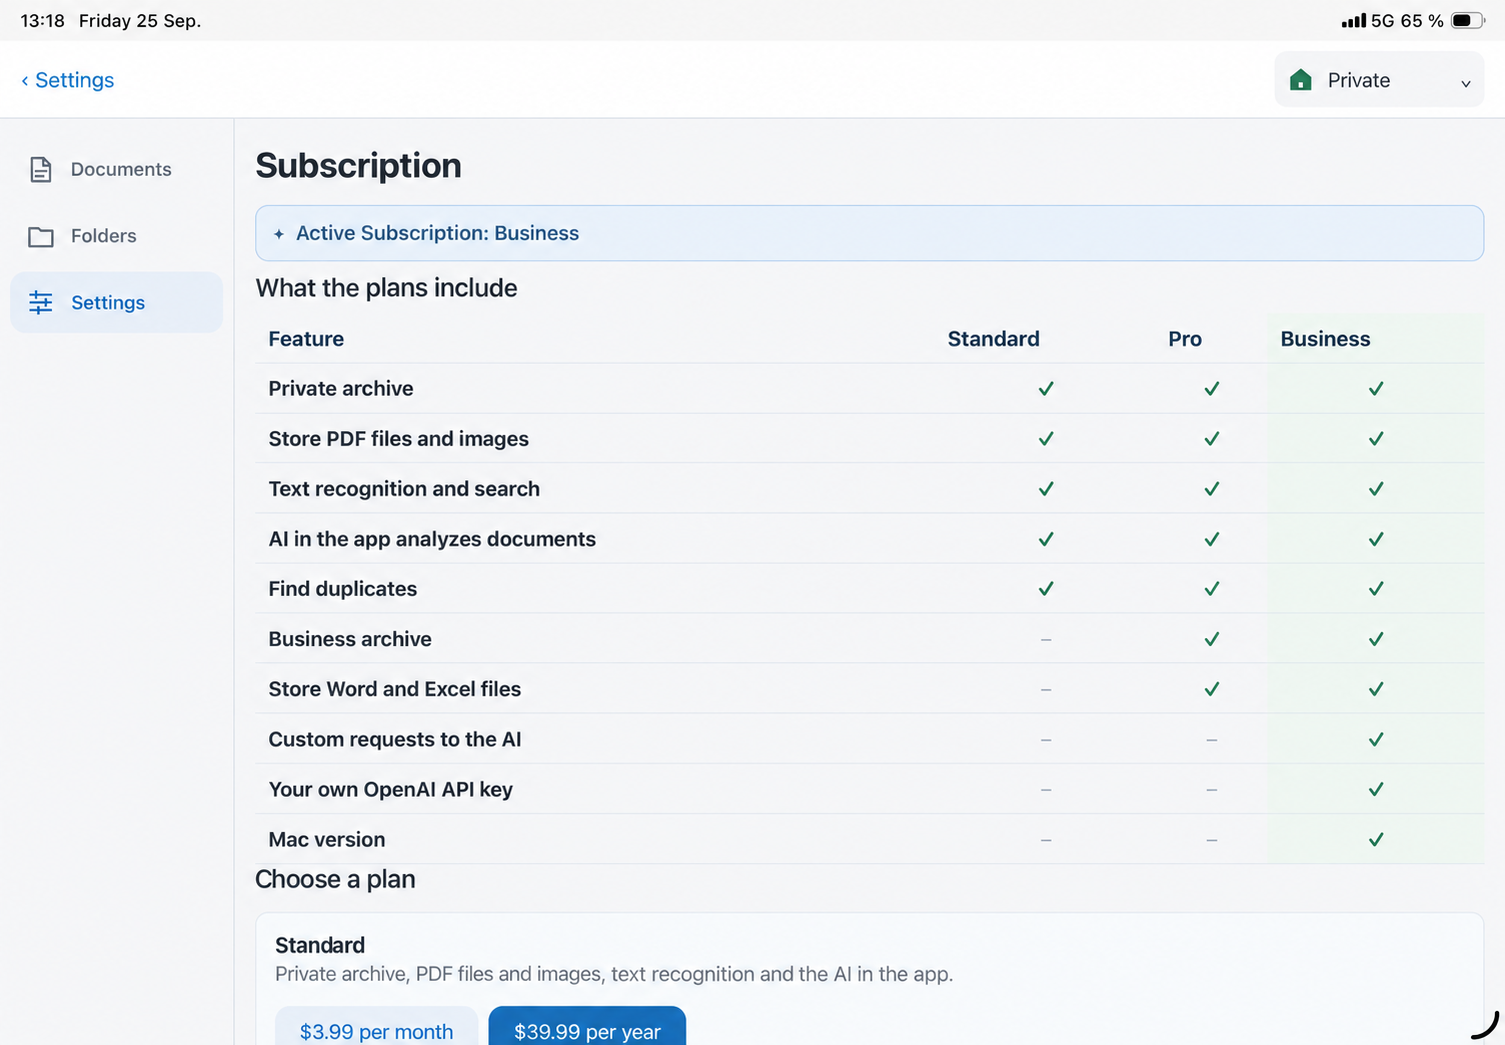Image resolution: width=1505 pixels, height=1045 pixels.
Task: Click the green house icon
Action: click(1301, 80)
